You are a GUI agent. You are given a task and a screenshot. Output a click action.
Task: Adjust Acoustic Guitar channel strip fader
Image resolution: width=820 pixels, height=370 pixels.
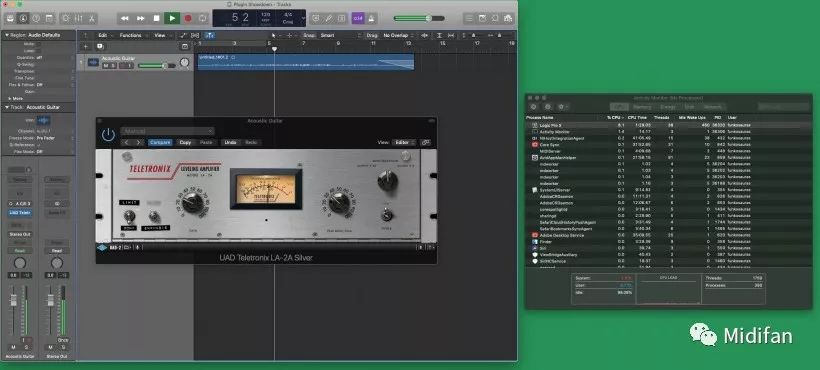[x=14, y=300]
